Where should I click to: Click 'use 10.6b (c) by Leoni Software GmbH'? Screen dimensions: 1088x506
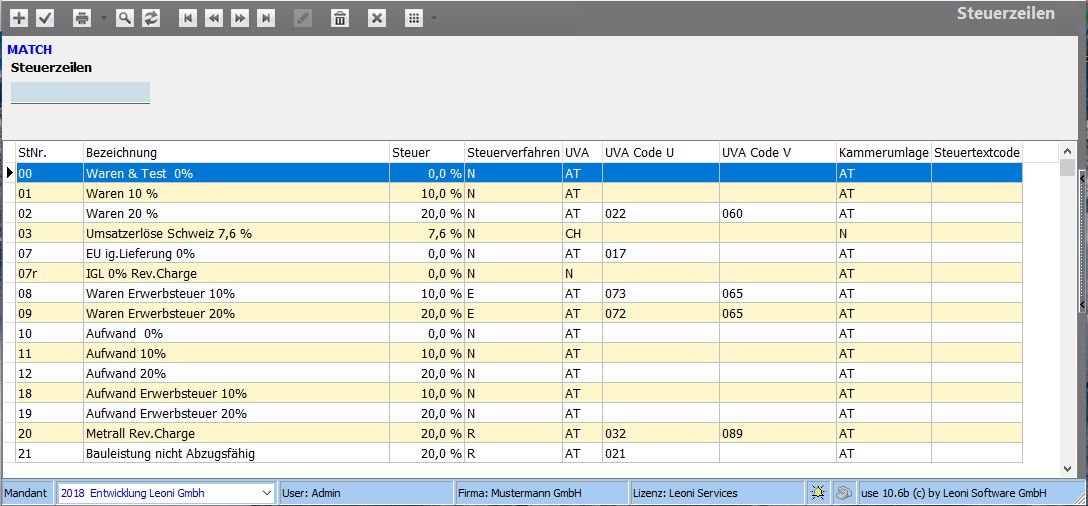pos(969,494)
